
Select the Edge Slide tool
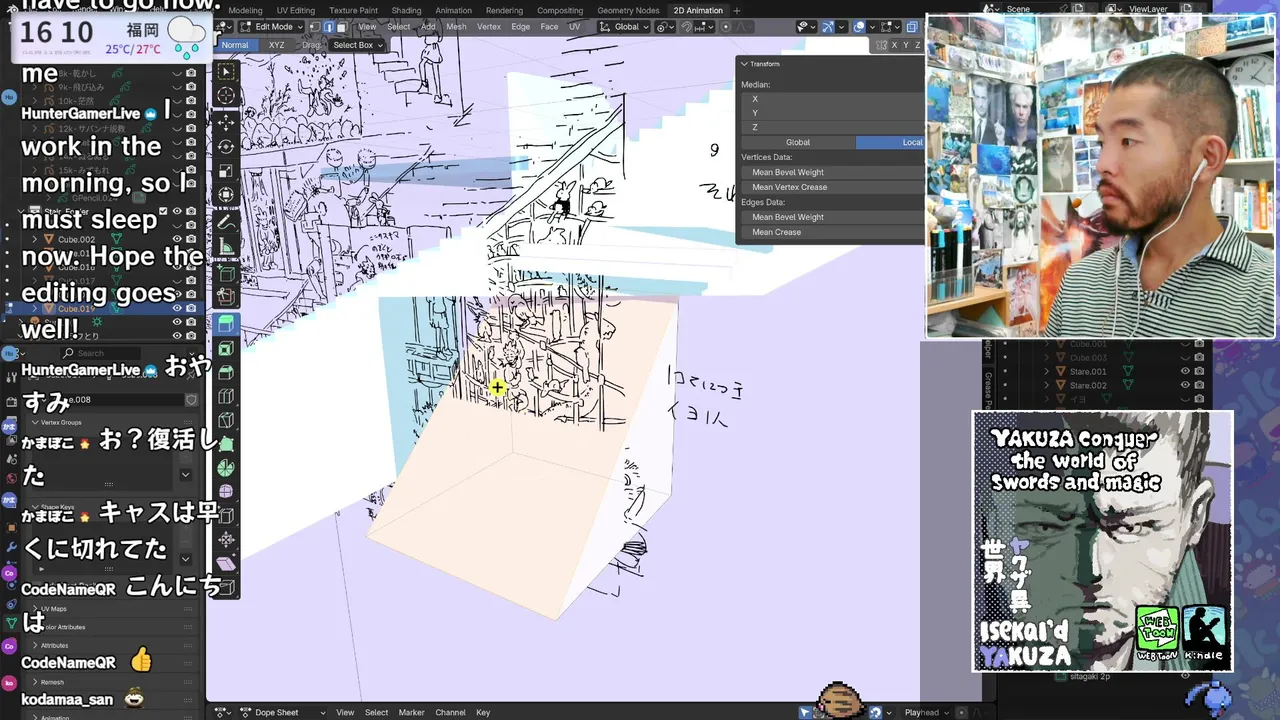(227, 516)
